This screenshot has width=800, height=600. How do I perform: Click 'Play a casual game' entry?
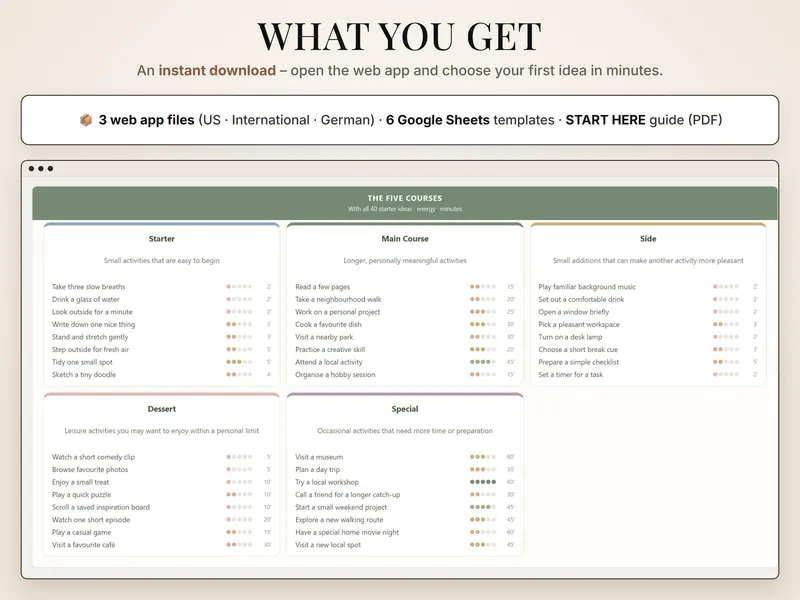click(162, 532)
